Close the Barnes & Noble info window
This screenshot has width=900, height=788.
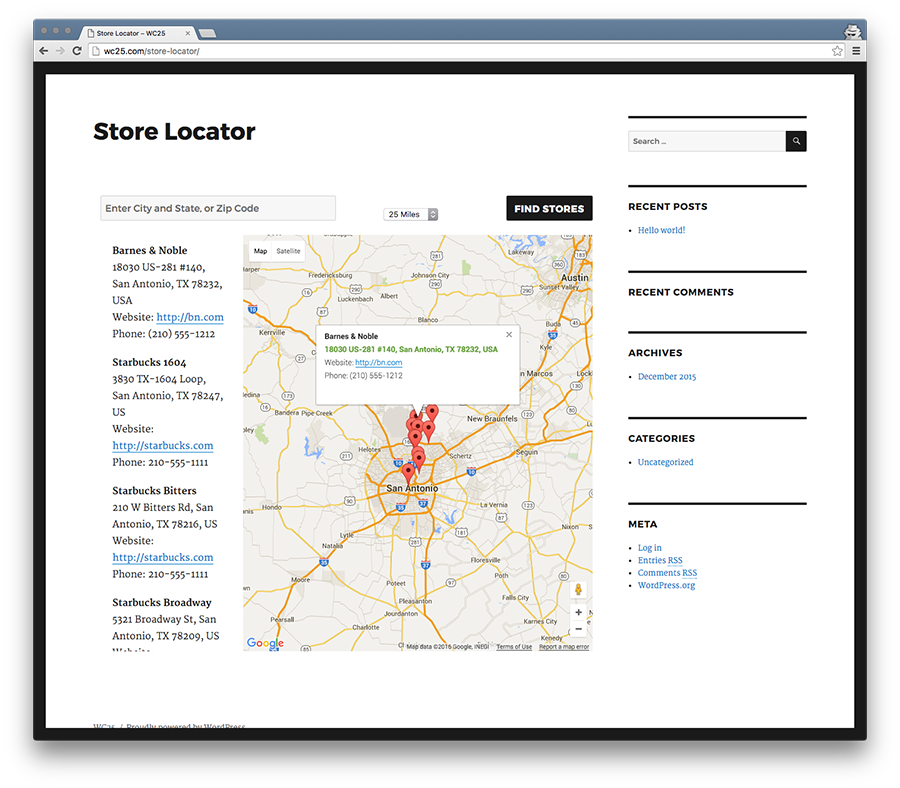pyautogui.click(x=509, y=335)
